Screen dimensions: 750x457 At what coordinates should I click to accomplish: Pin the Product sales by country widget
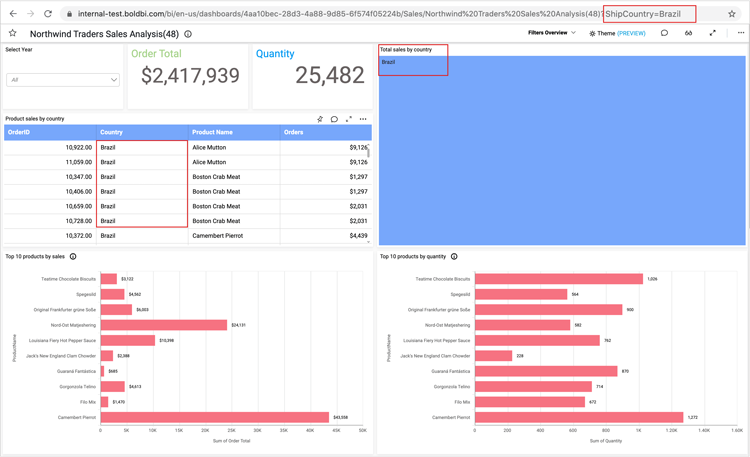[320, 119]
